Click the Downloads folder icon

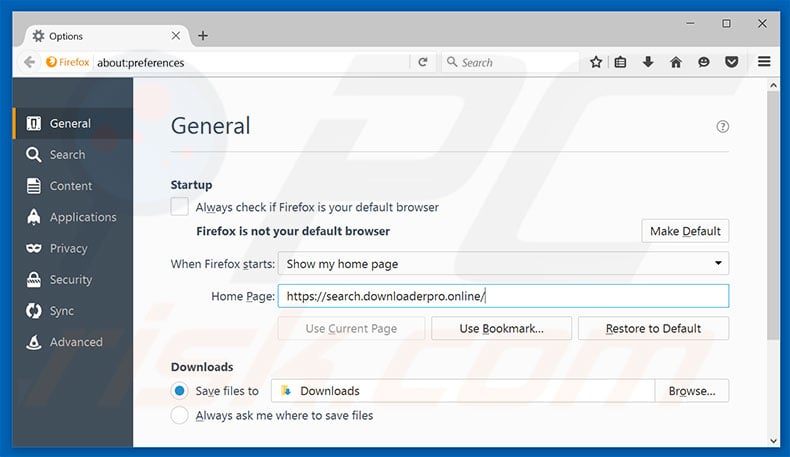[x=286, y=390]
